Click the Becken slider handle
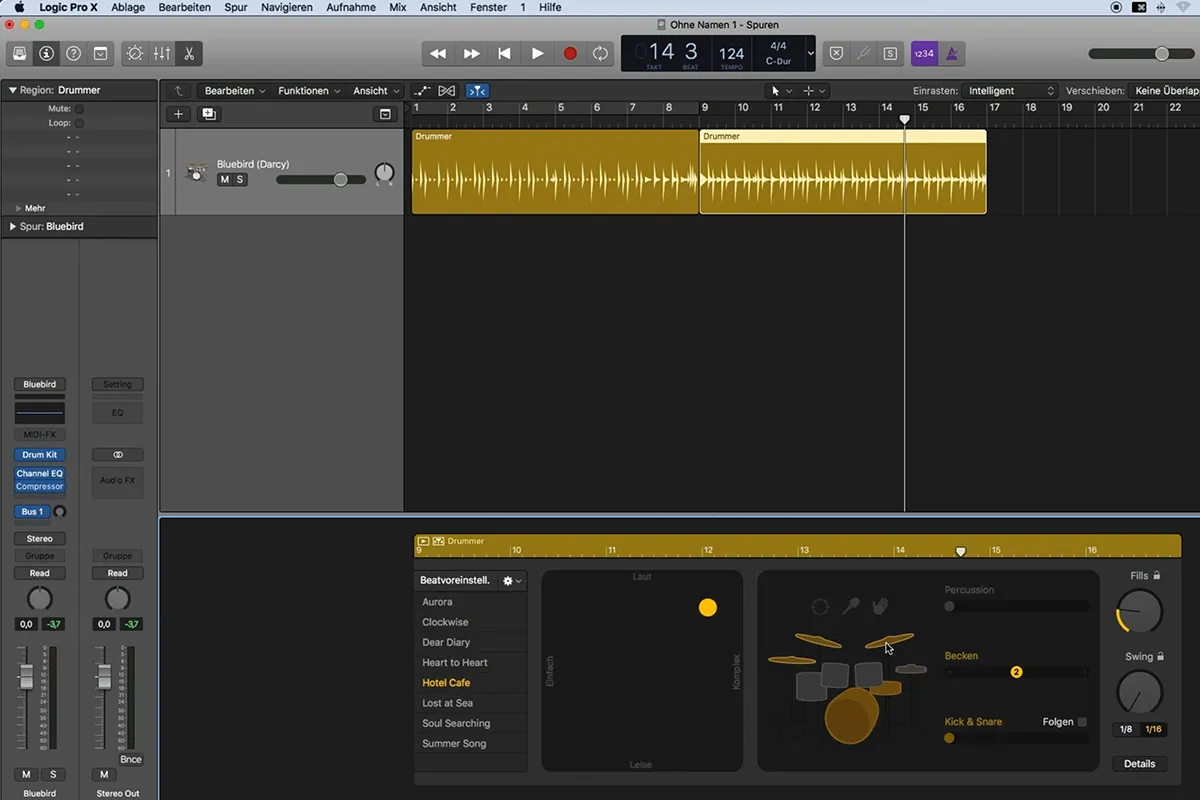 1016,673
